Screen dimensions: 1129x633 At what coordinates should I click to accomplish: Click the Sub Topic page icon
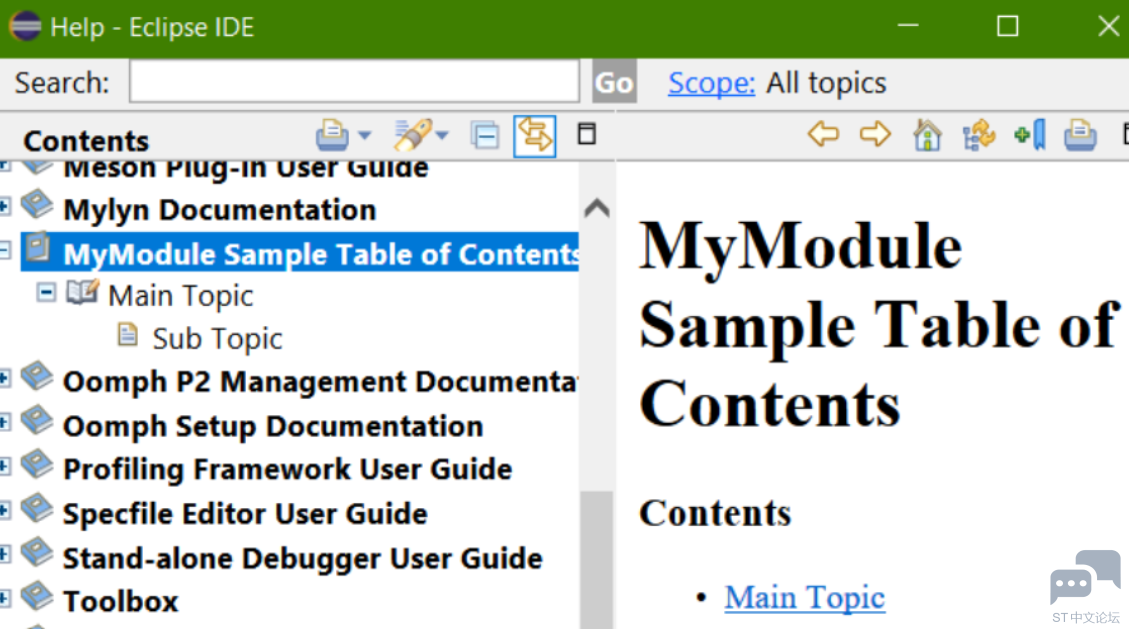127,334
